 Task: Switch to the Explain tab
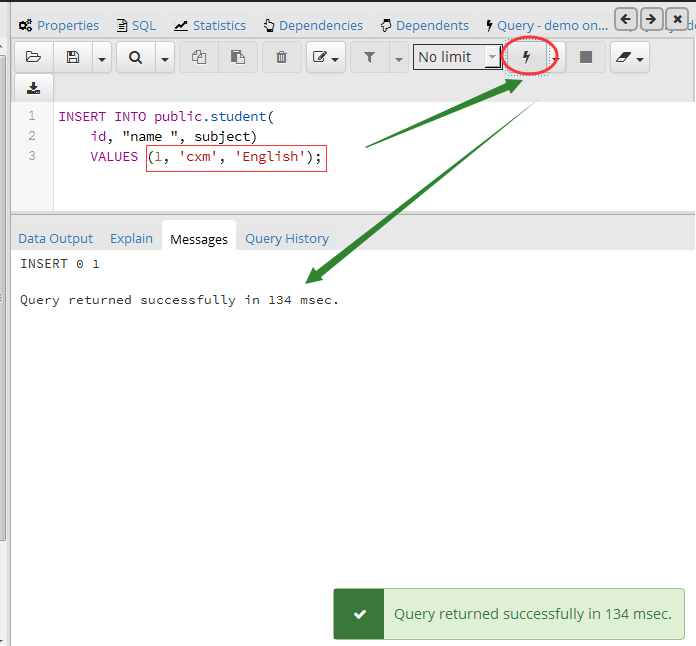[x=131, y=238]
